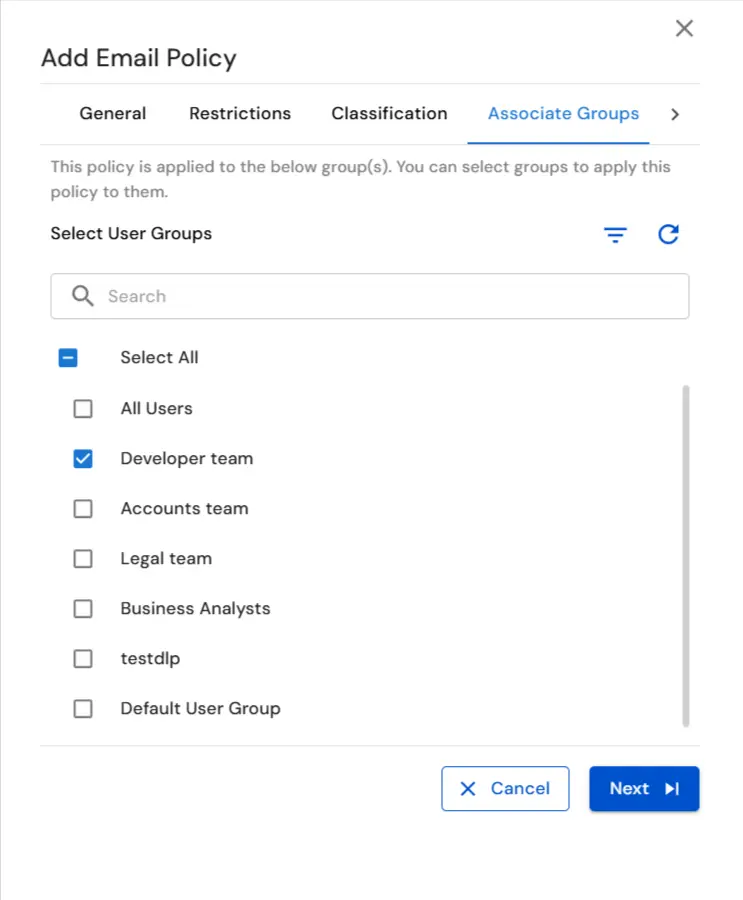Click inside the Search input field
Viewport: 743px width, 900px height.
coord(300,296)
